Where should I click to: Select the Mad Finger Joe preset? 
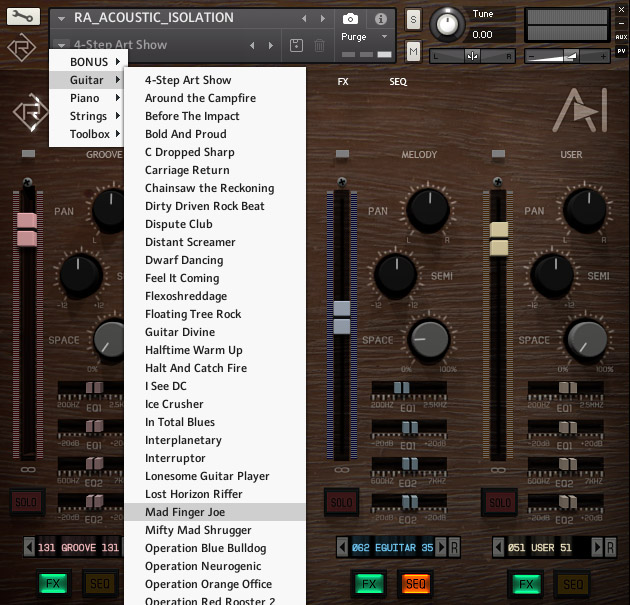click(x=185, y=512)
